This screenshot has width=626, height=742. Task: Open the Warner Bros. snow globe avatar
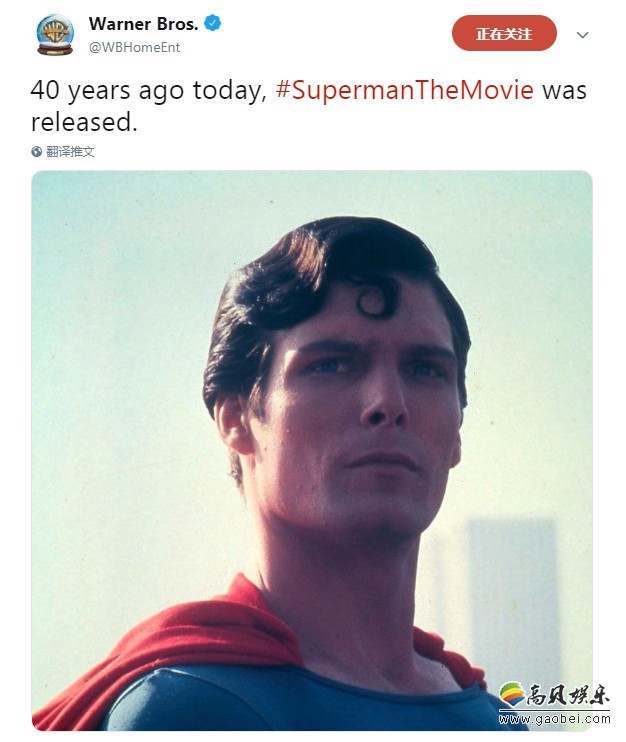(x=55, y=35)
